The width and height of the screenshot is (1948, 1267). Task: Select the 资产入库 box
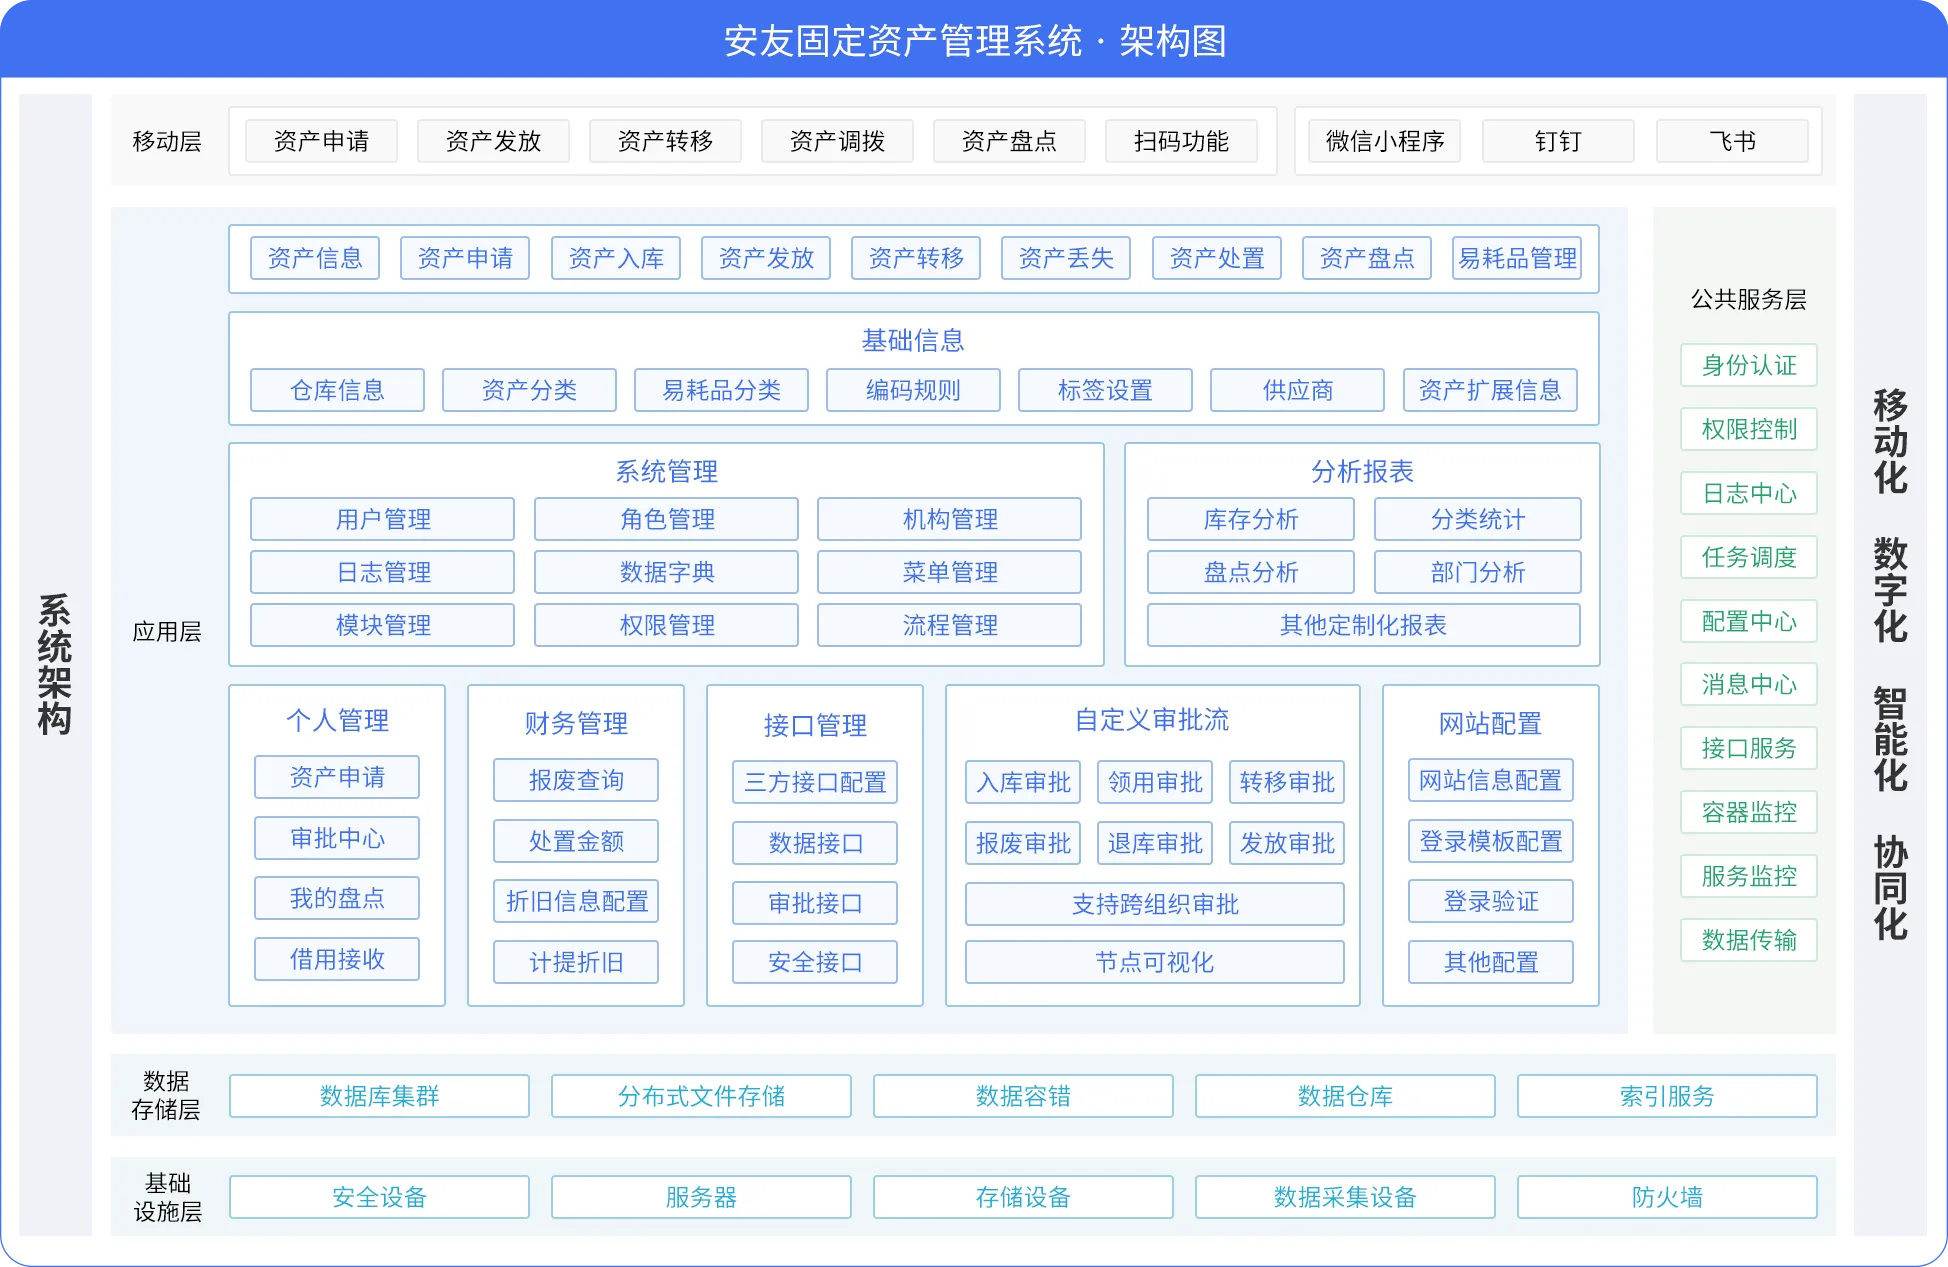coord(616,258)
